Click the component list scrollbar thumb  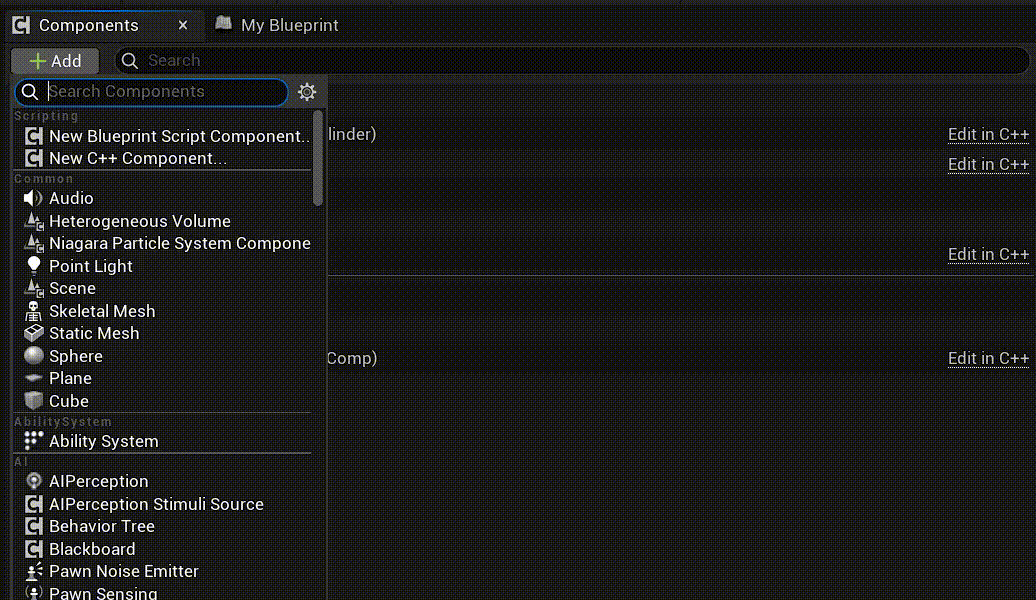318,158
